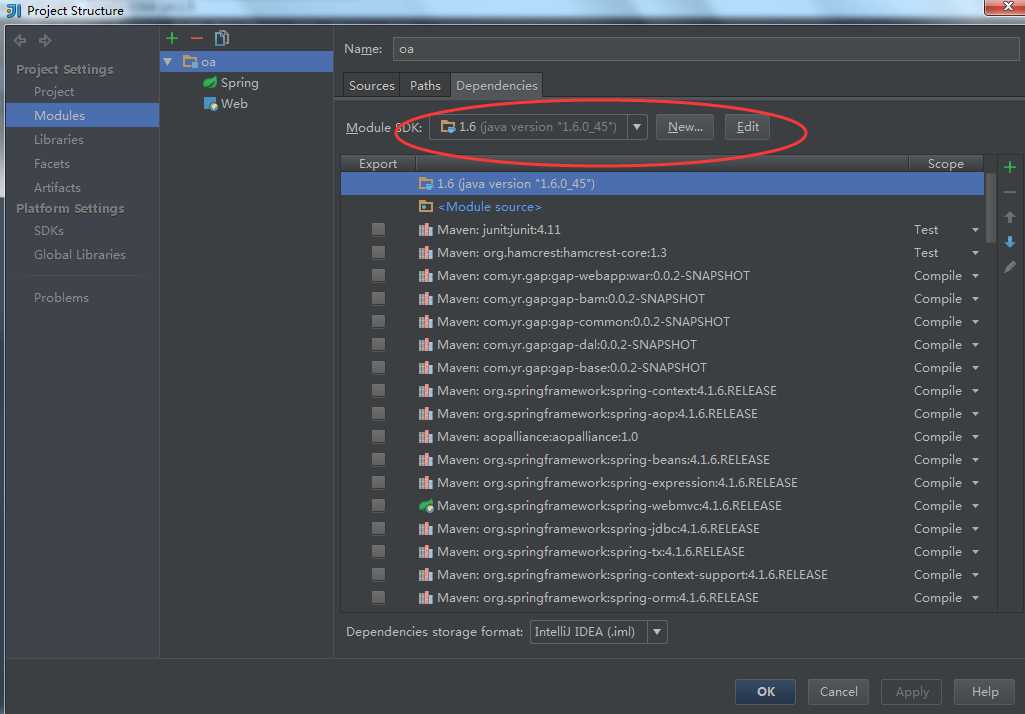
Task: Open Artifacts in the sidebar
Action: [x=57, y=187]
